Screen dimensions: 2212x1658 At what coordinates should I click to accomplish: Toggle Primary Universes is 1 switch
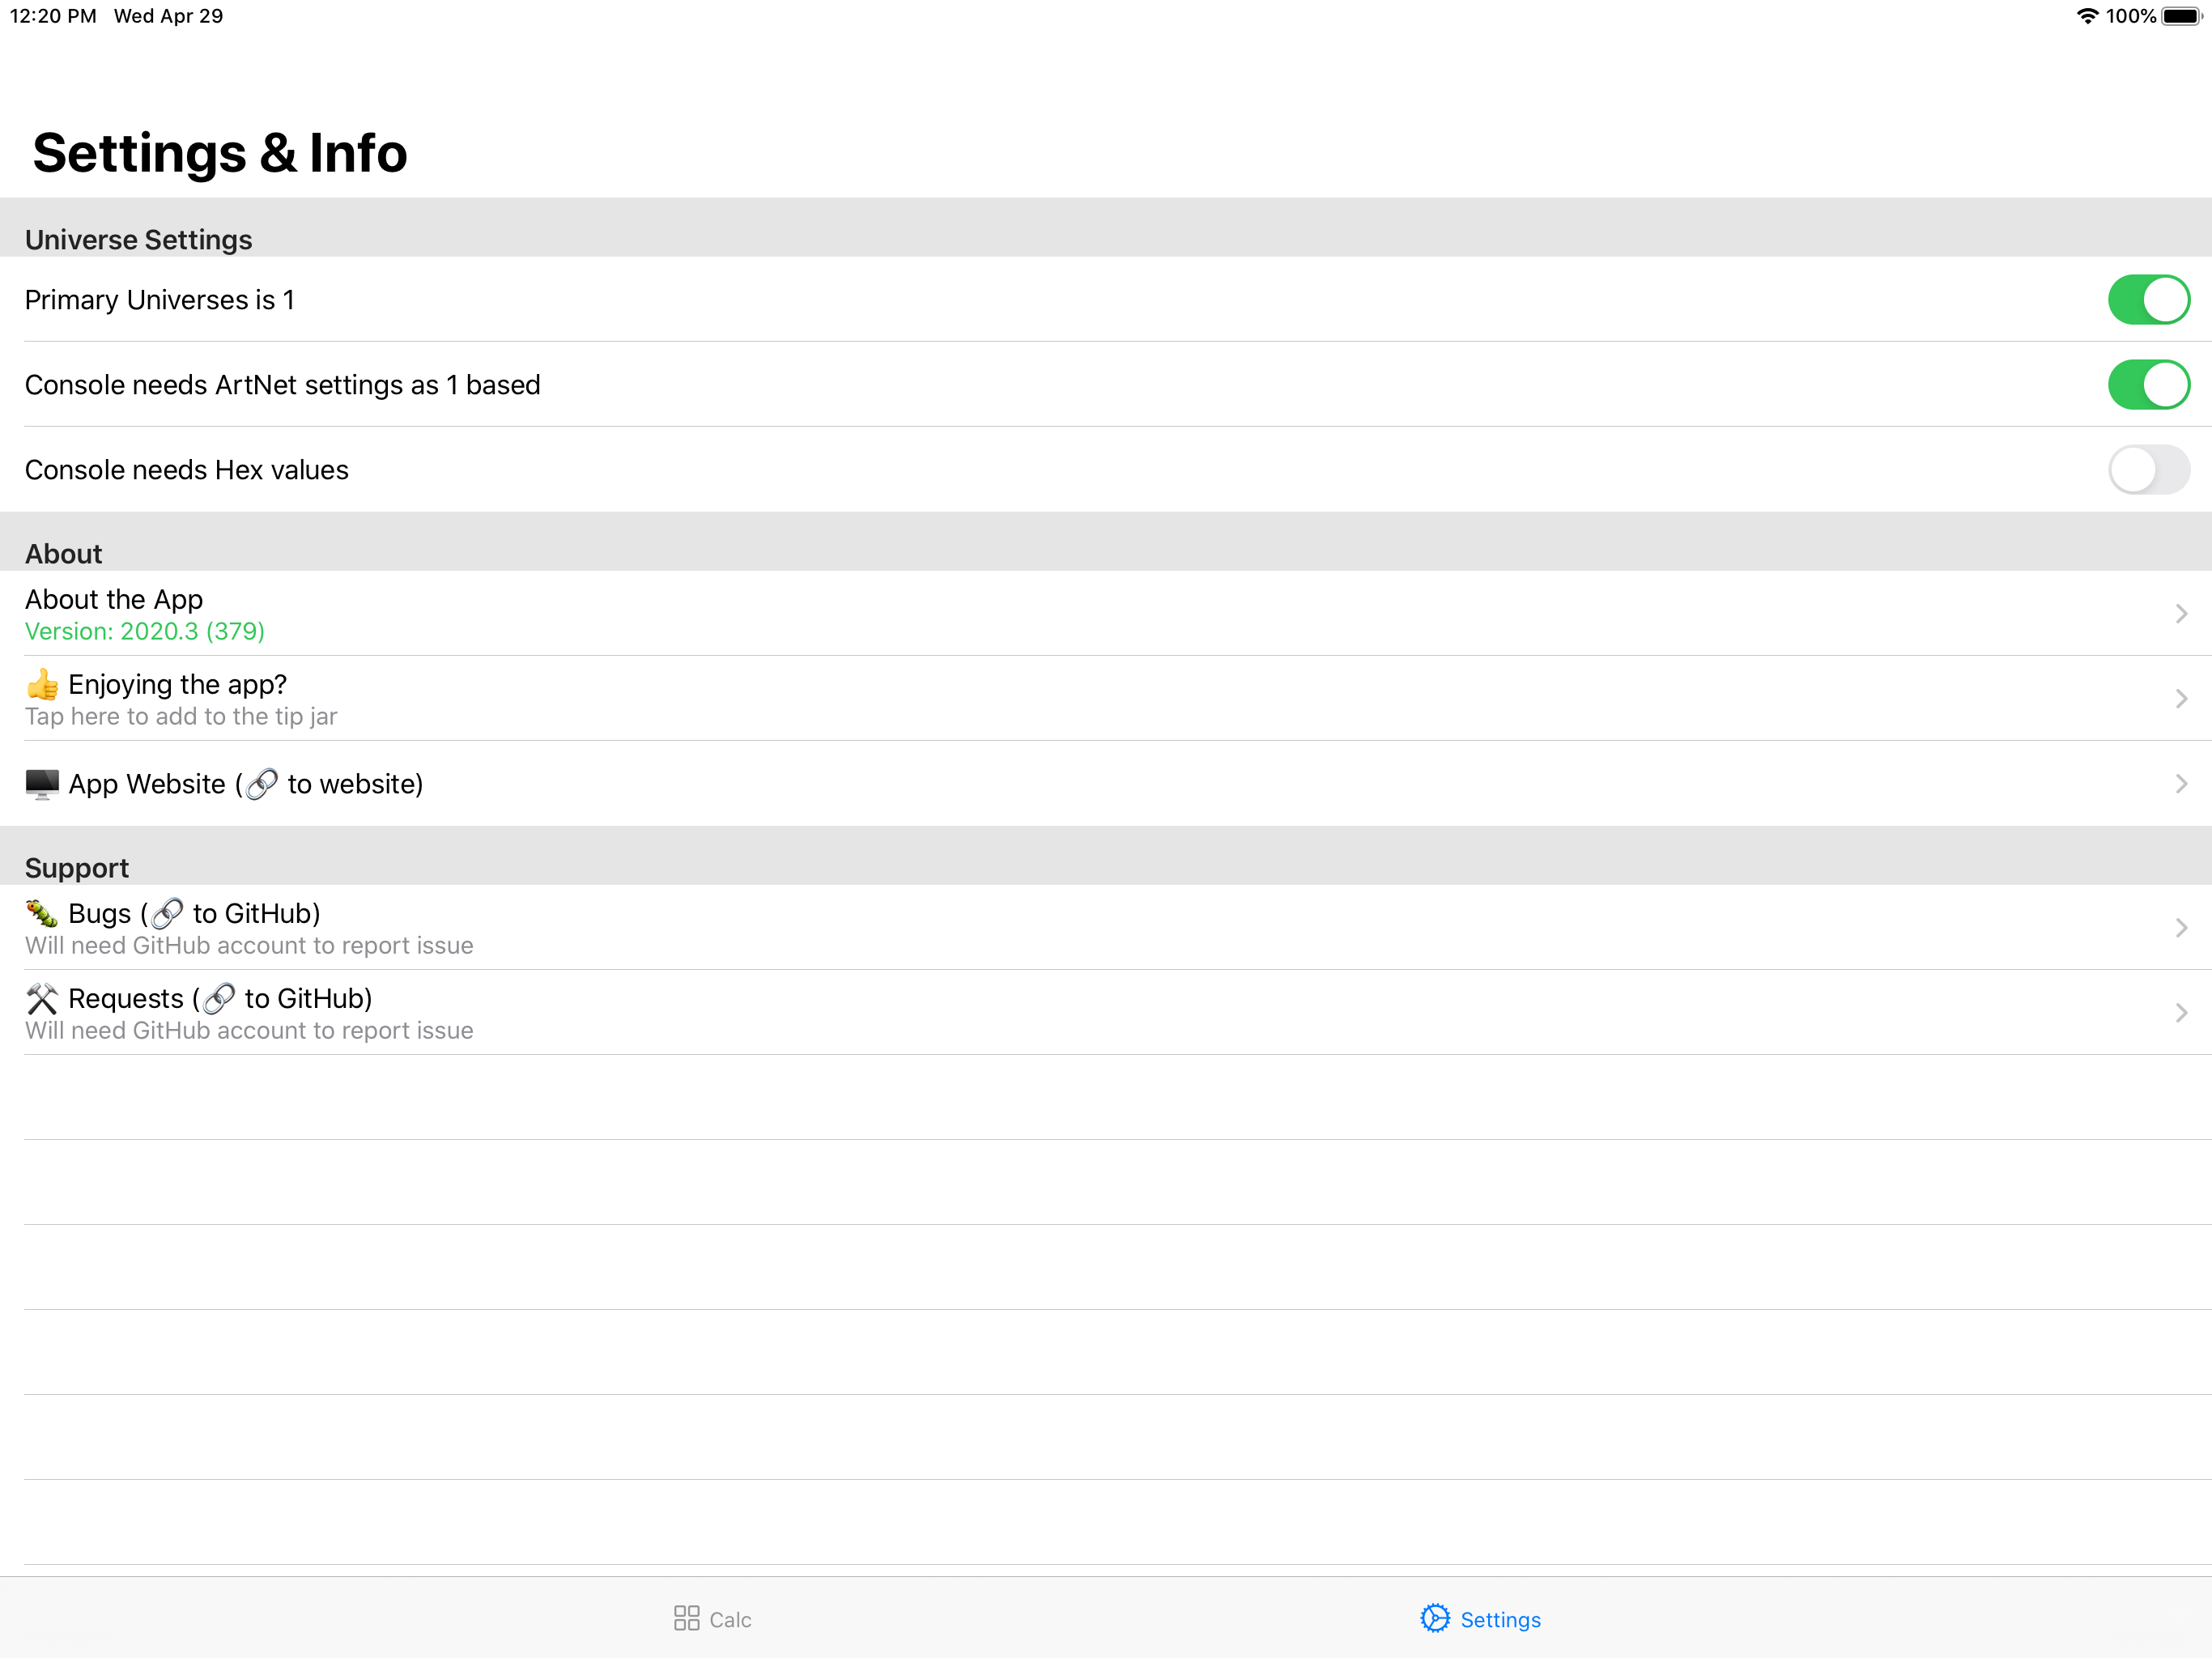click(x=2148, y=300)
